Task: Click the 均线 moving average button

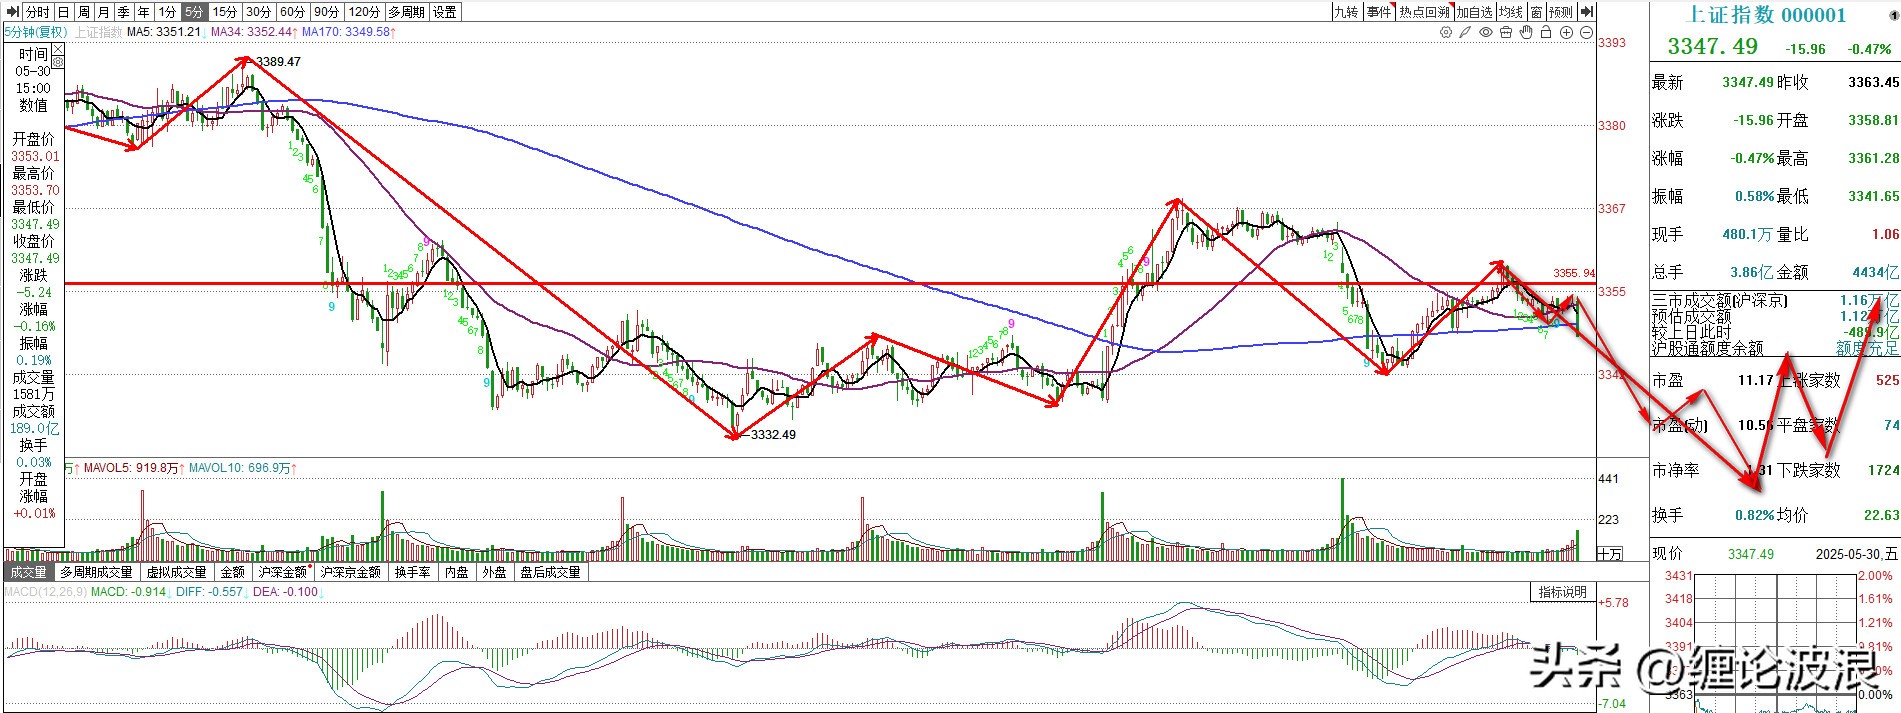Action: point(1511,12)
